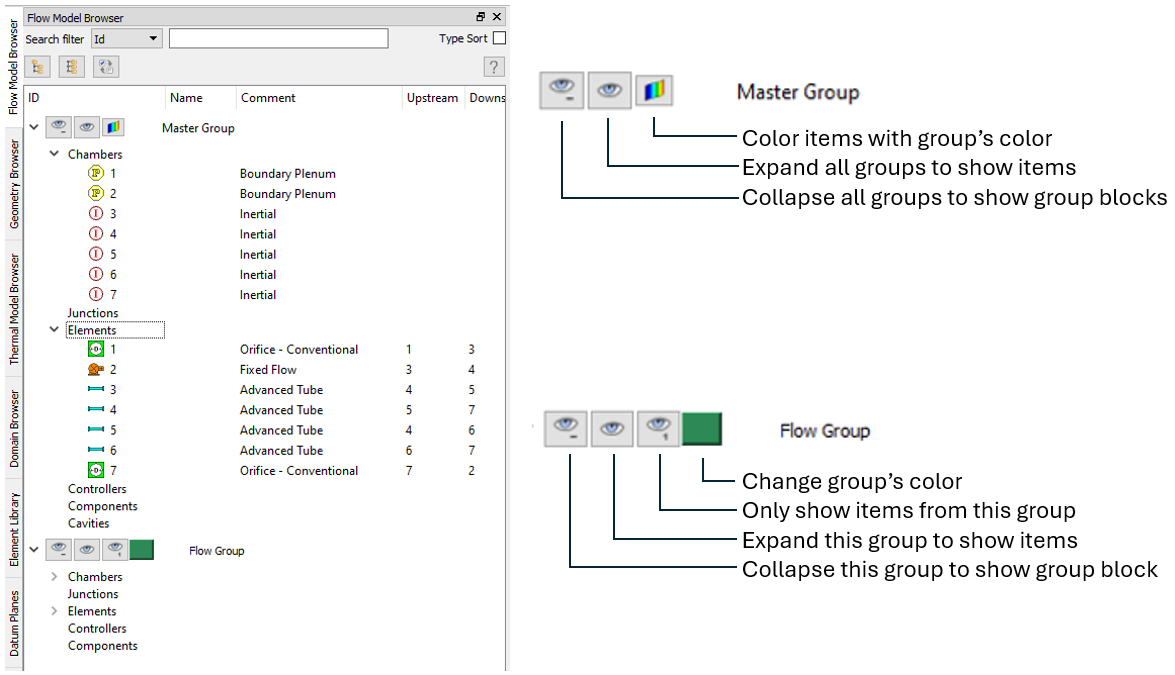Screen dimensions: 1175x675
Task: Click the Comment column header
Action: click(268, 98)
